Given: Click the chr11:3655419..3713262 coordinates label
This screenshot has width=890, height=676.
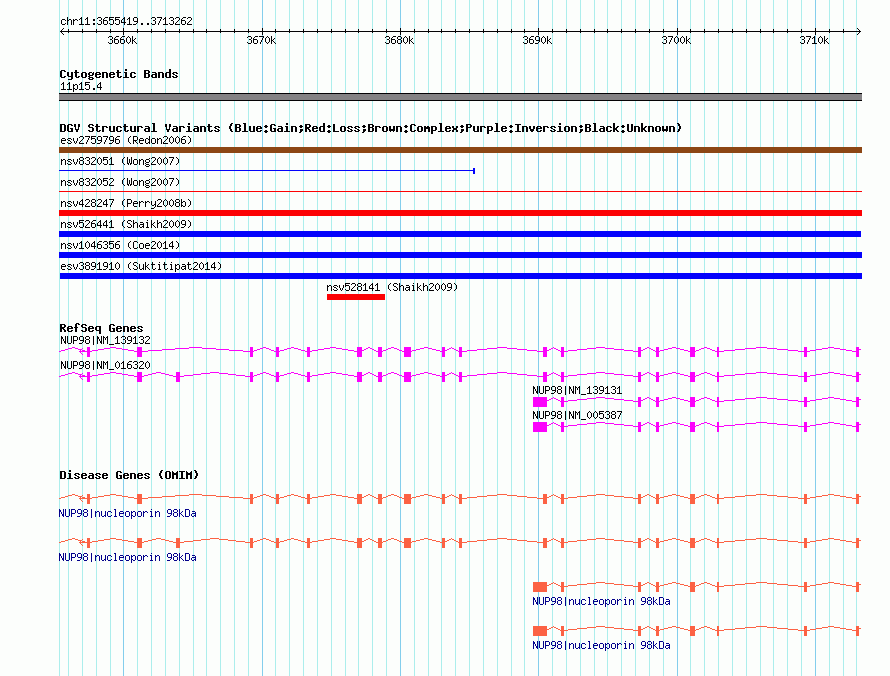Looking at the screenshot, I should [126, 22].
